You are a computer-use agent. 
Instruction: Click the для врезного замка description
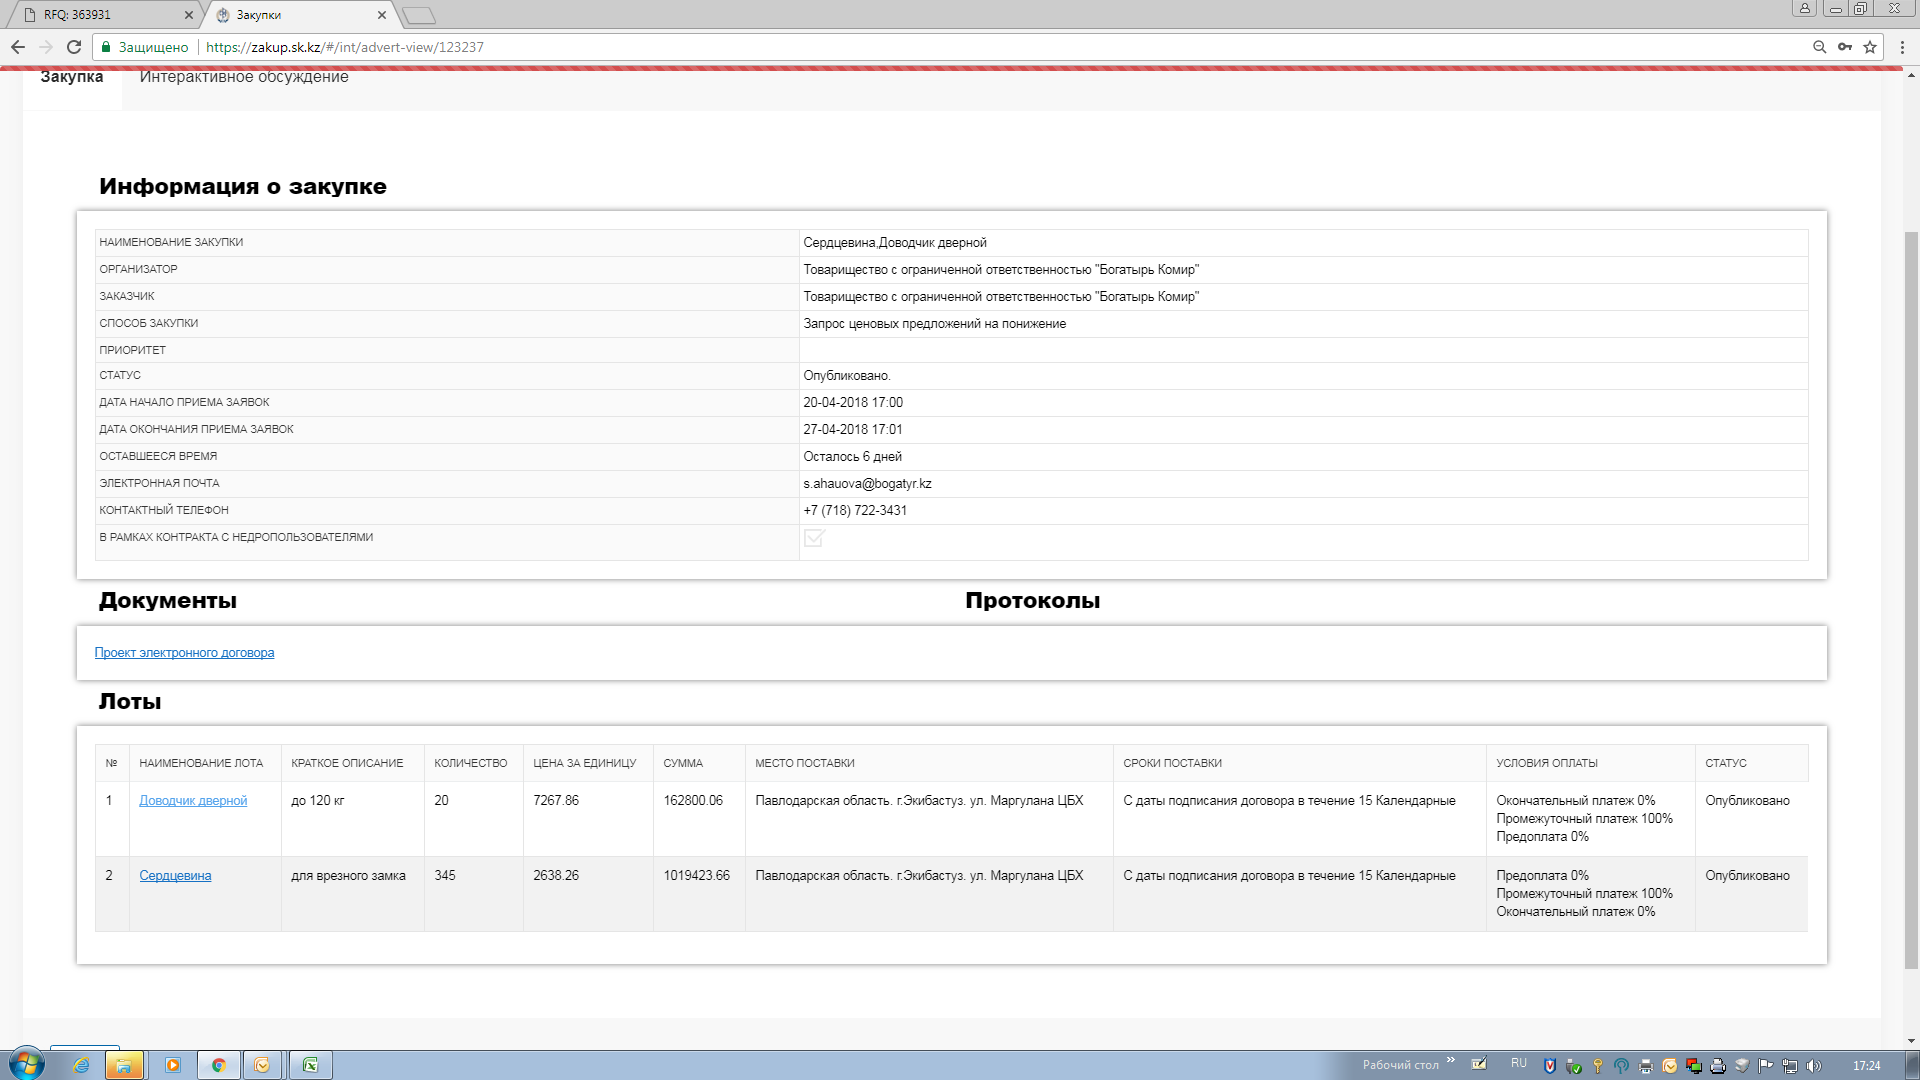(x=348, y=876)
